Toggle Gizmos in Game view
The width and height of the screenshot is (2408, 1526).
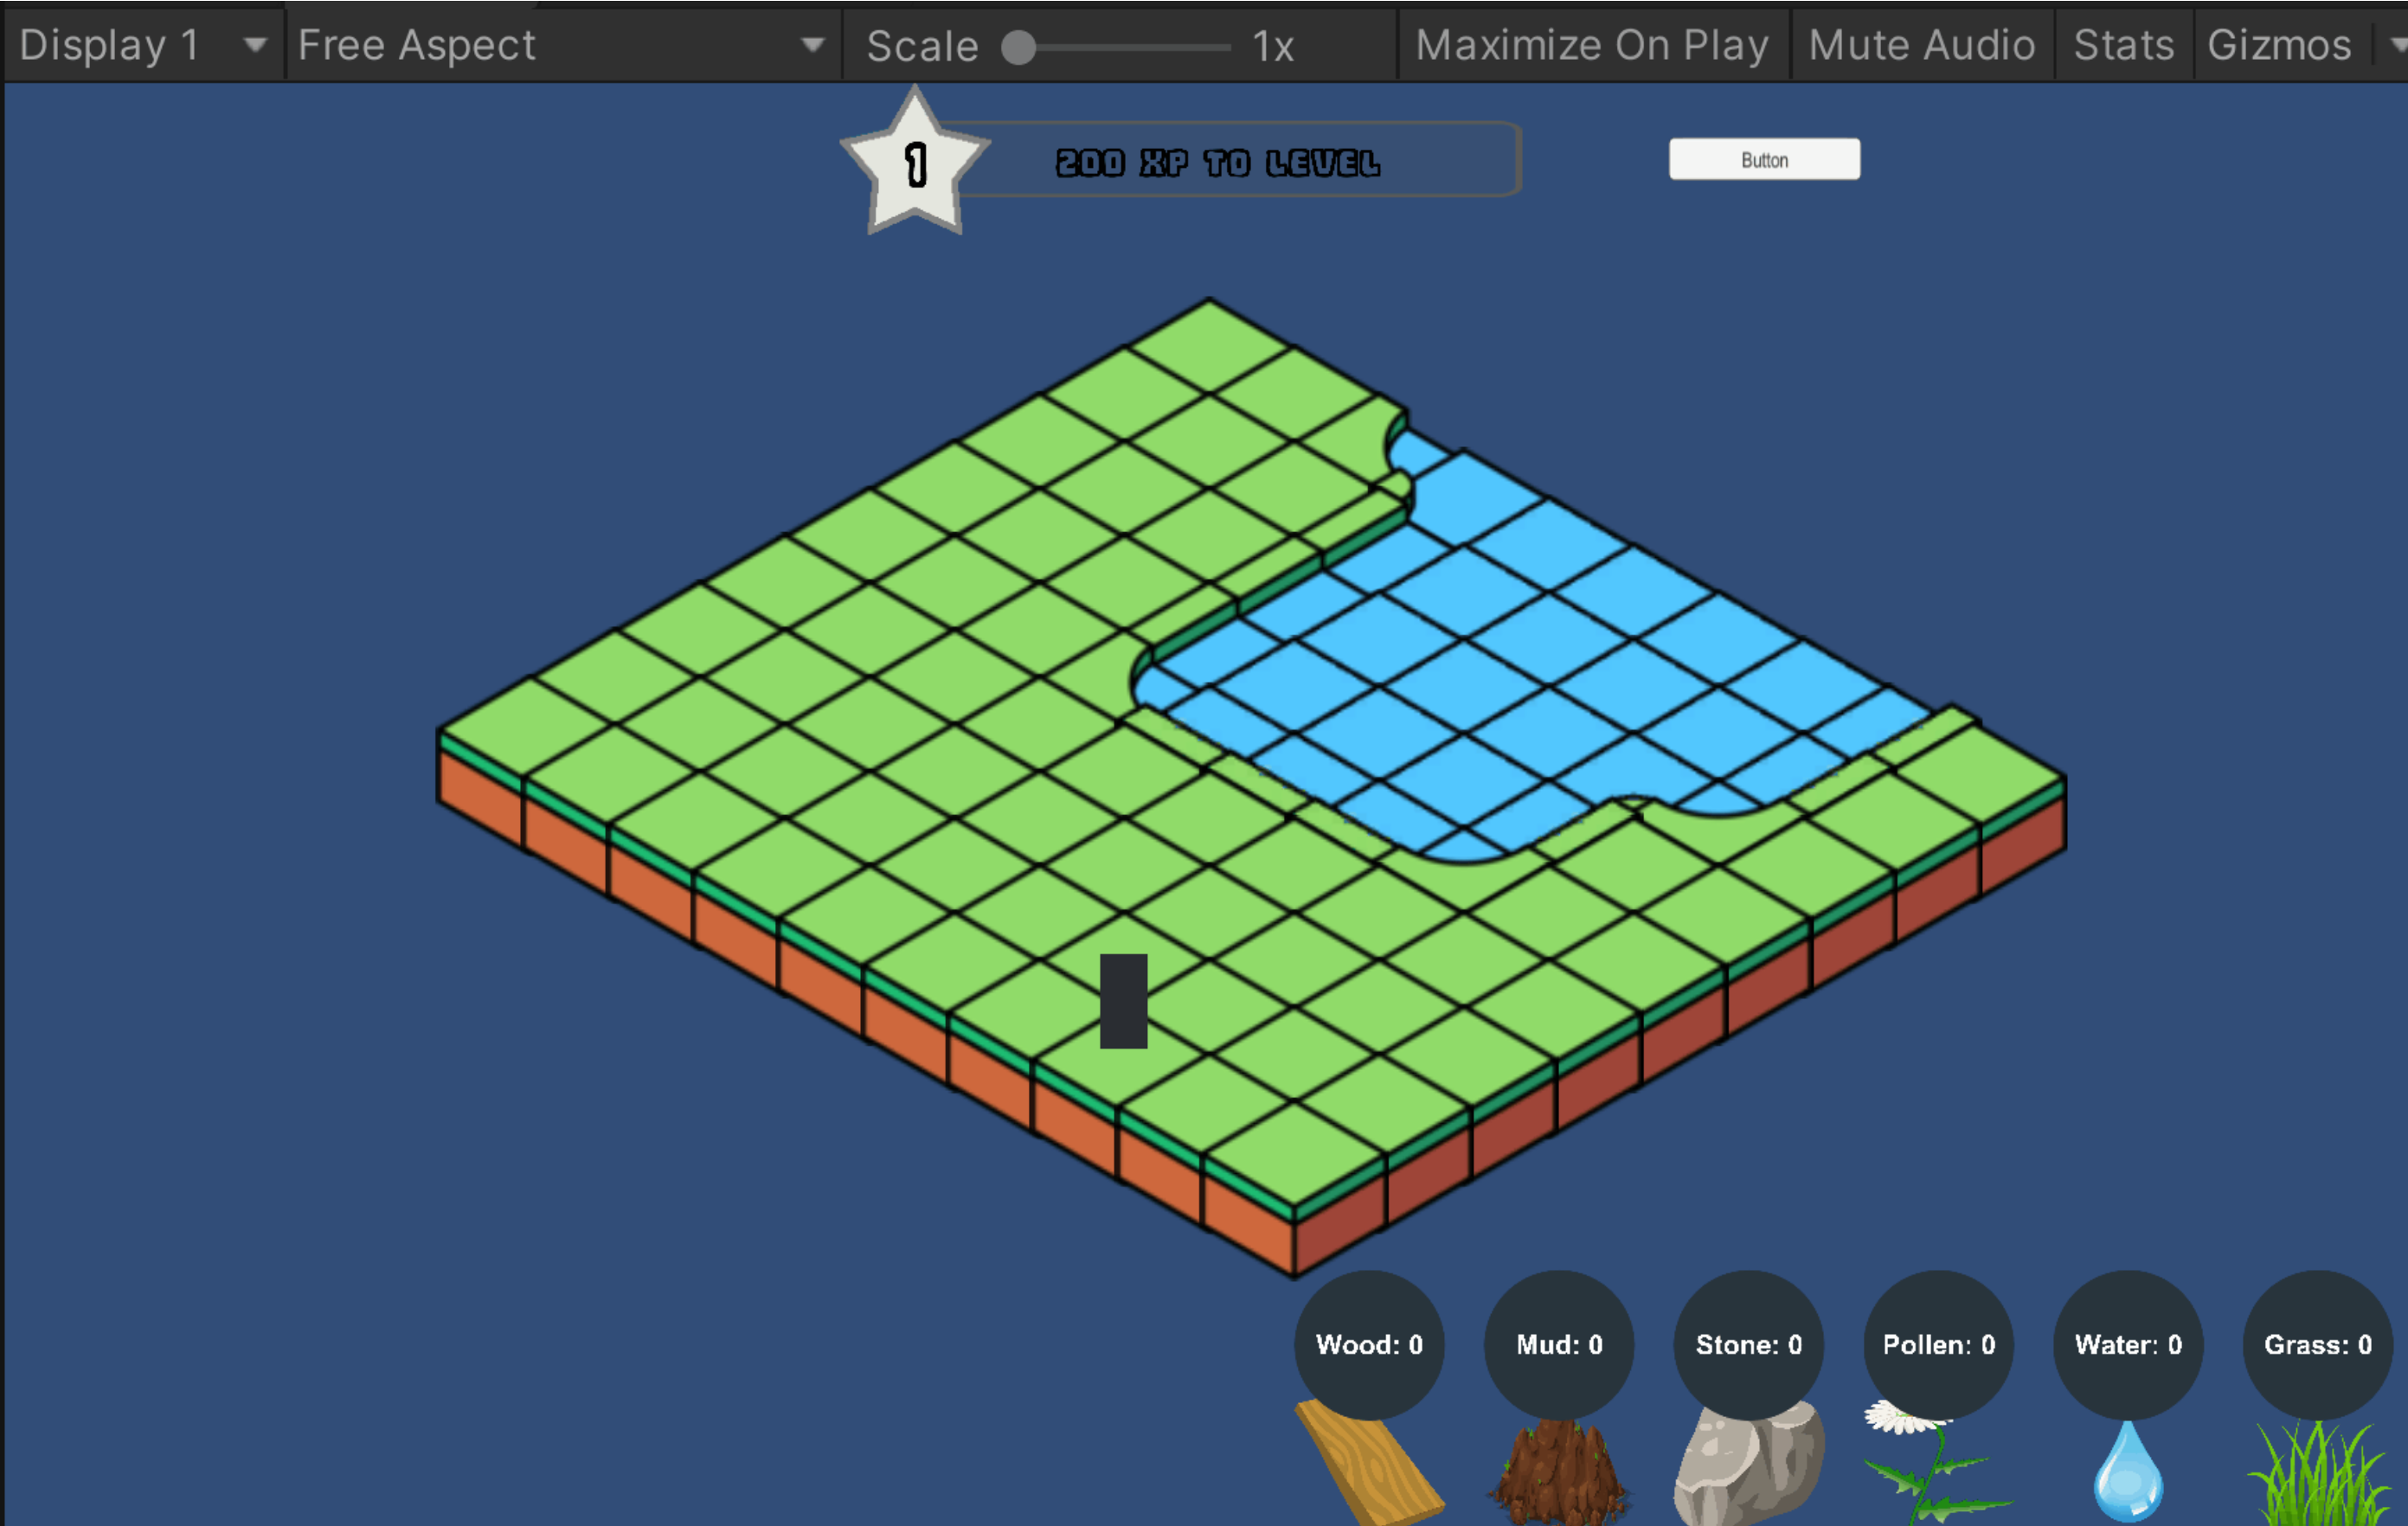2279,45
